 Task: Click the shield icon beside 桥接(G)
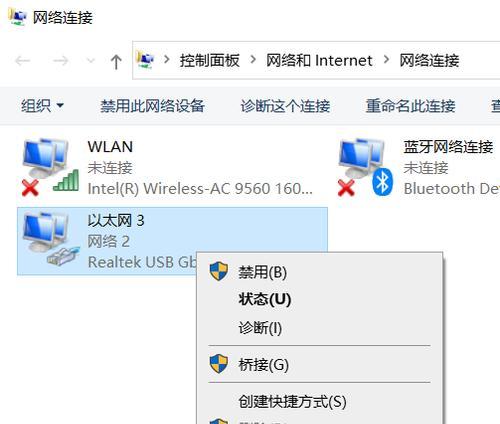click(x=219, y=364)
